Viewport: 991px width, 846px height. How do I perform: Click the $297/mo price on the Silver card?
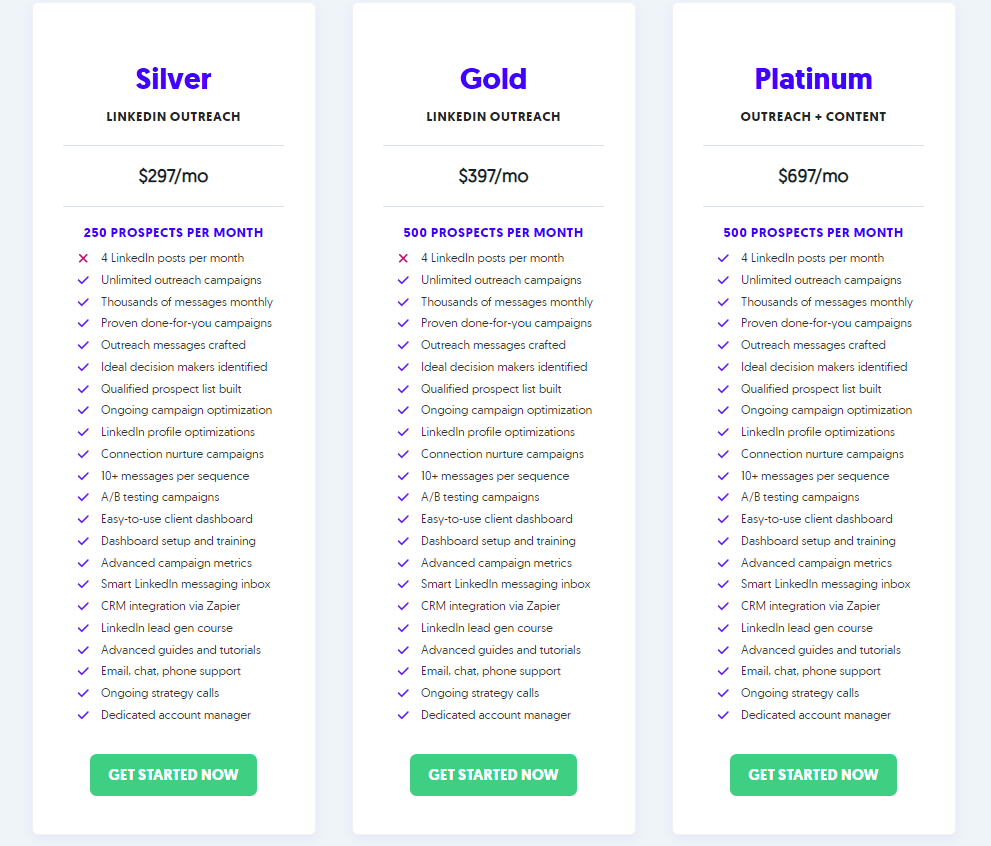173,175
